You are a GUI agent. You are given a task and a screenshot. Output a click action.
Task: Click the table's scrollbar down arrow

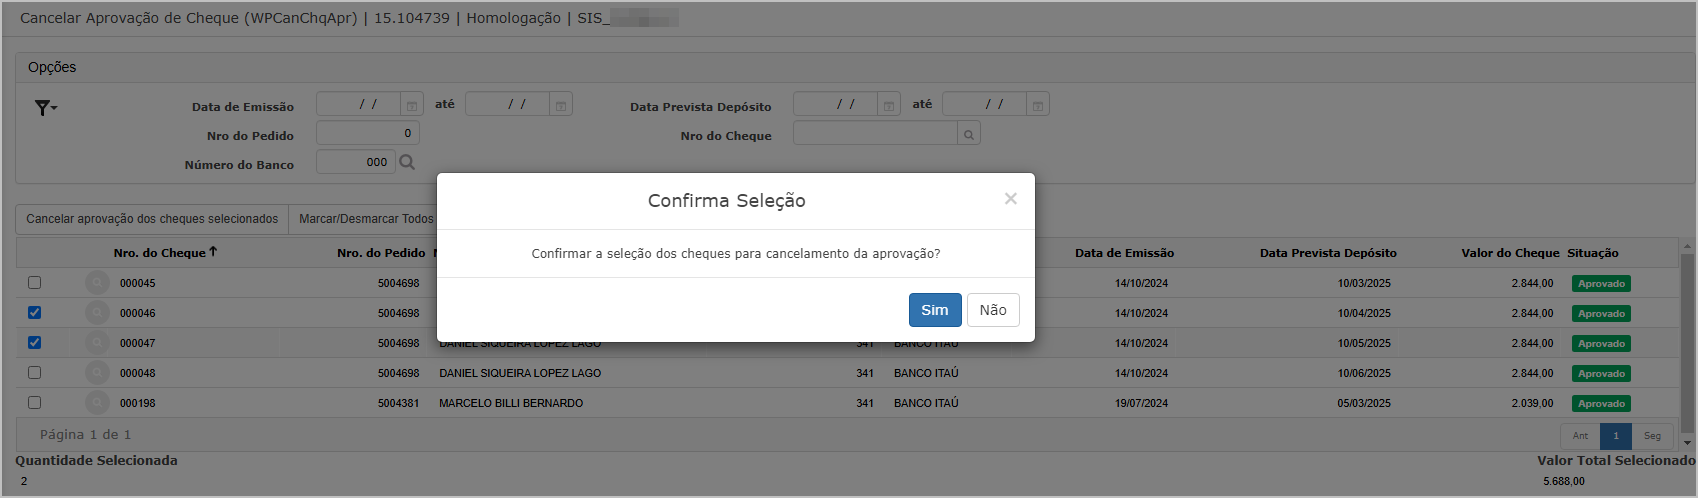pyautogui.click(x=1689, y=442)
